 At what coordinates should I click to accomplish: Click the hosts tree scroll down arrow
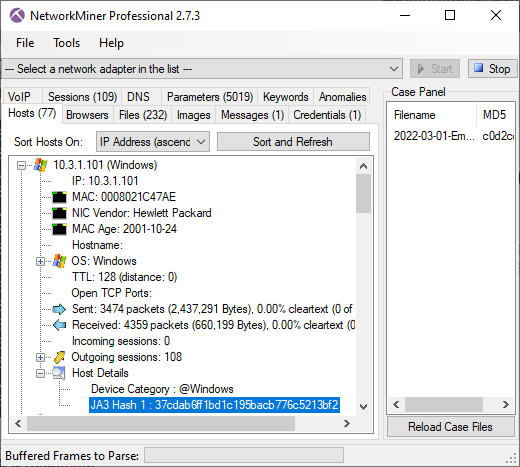point(363,407)
